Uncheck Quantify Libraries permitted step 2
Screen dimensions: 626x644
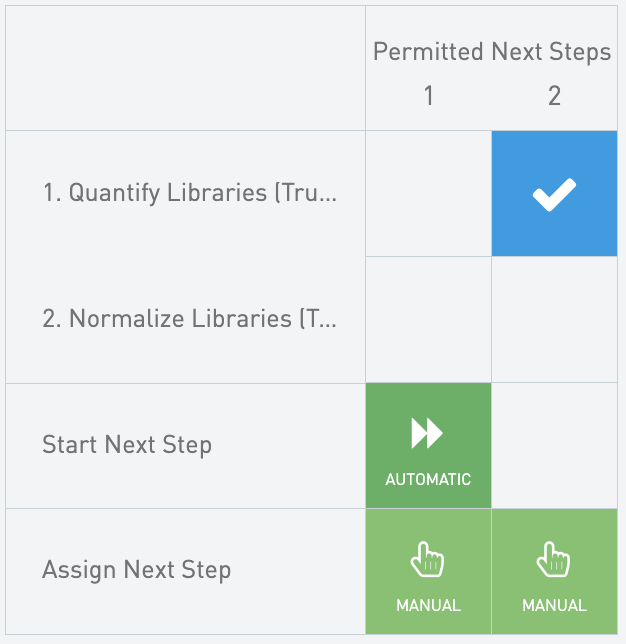point(554,194)
